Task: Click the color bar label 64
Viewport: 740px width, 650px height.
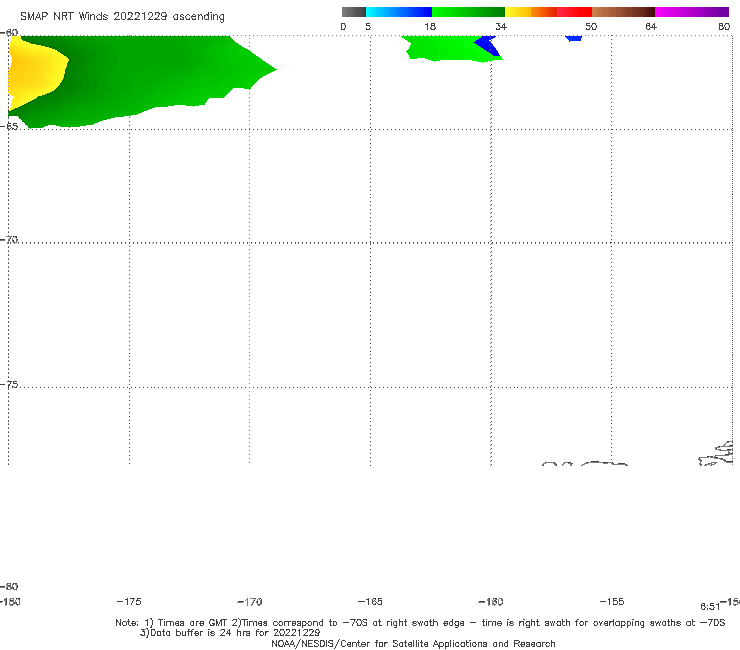Action: click(651, 26)
